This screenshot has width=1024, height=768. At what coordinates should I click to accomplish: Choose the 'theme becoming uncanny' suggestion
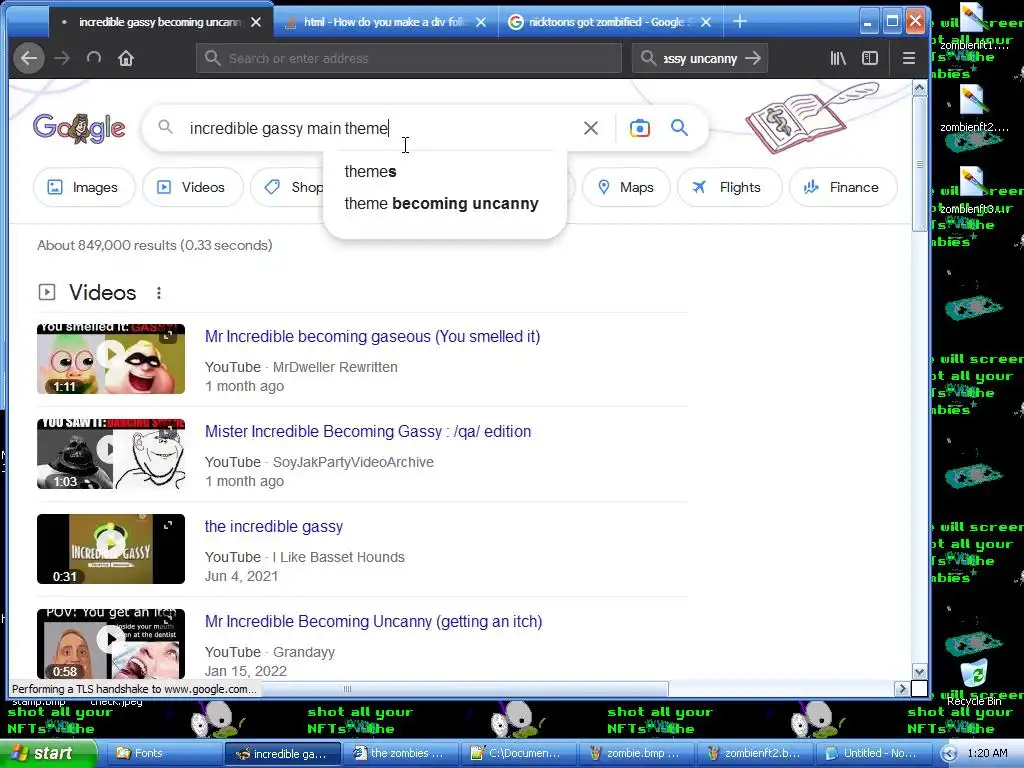tap(441, 204)
